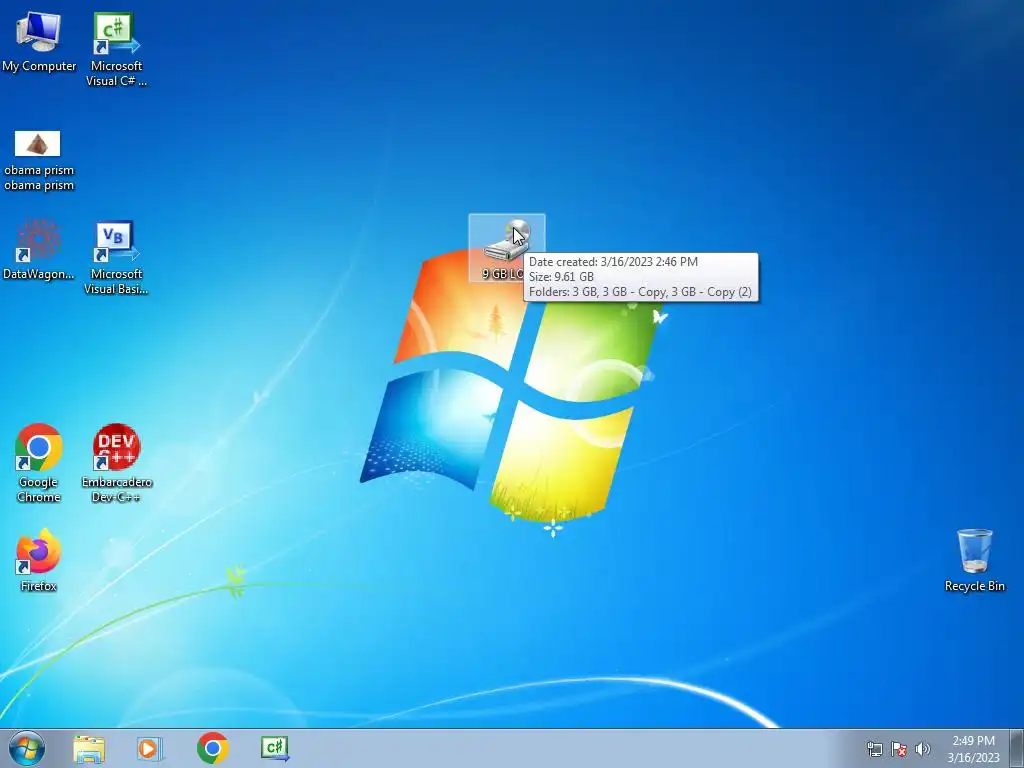Select the Recycle Bin icon
Viewport: 1024px width, 768px height.
pos(974,560)
